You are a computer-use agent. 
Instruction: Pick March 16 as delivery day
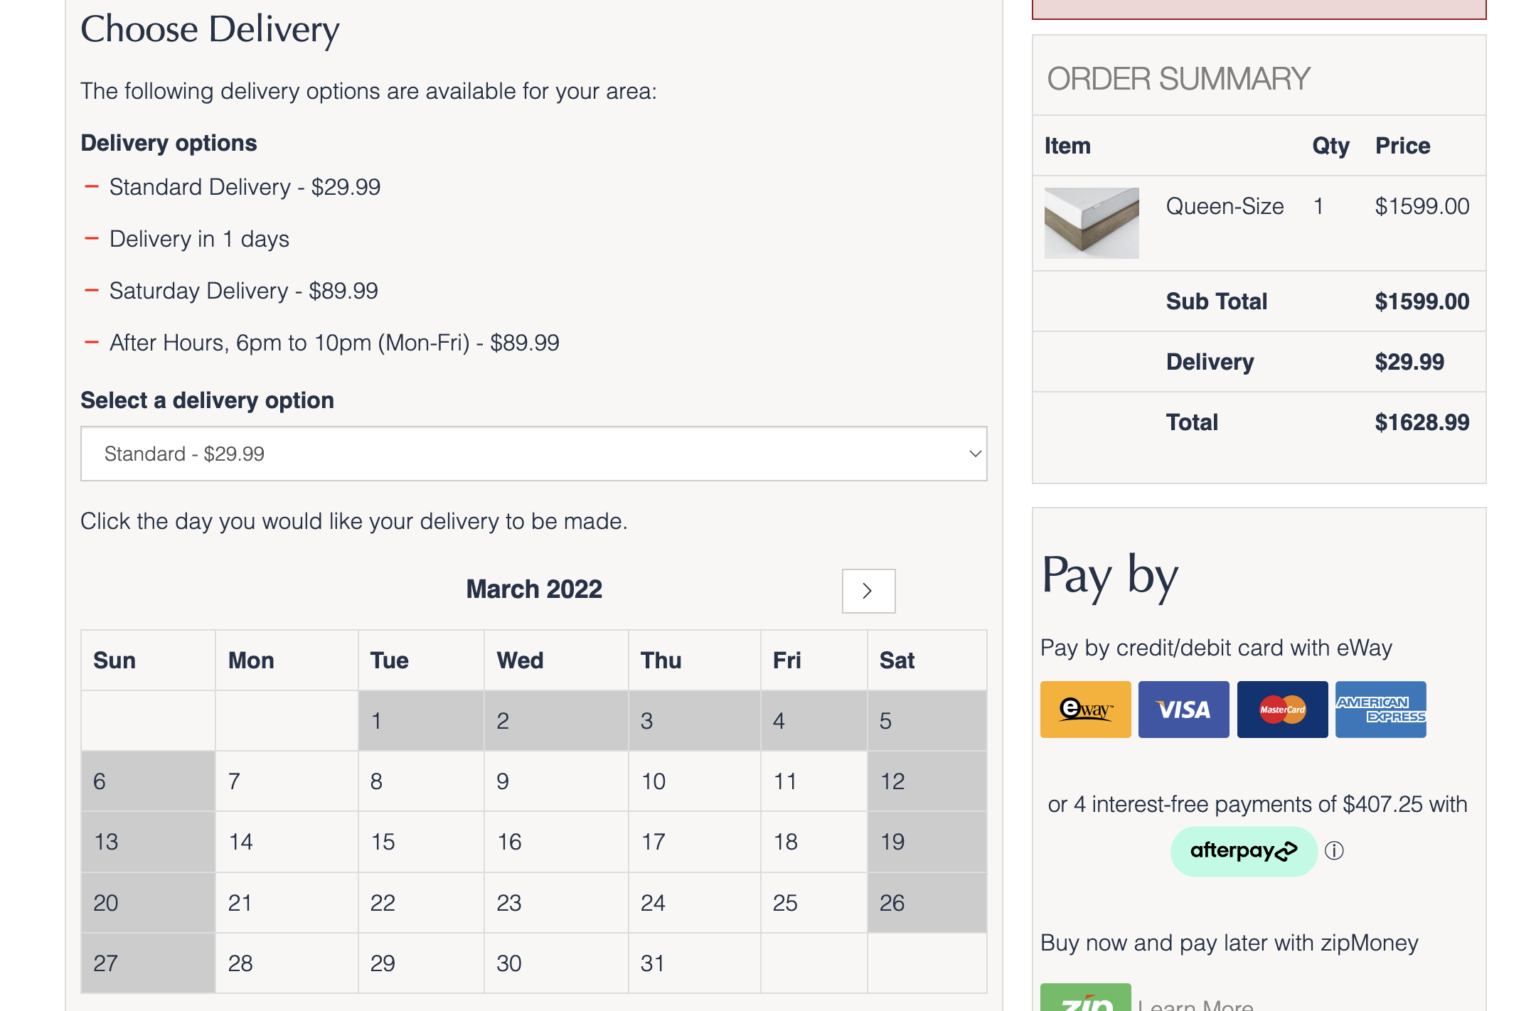tap(556, 842)
